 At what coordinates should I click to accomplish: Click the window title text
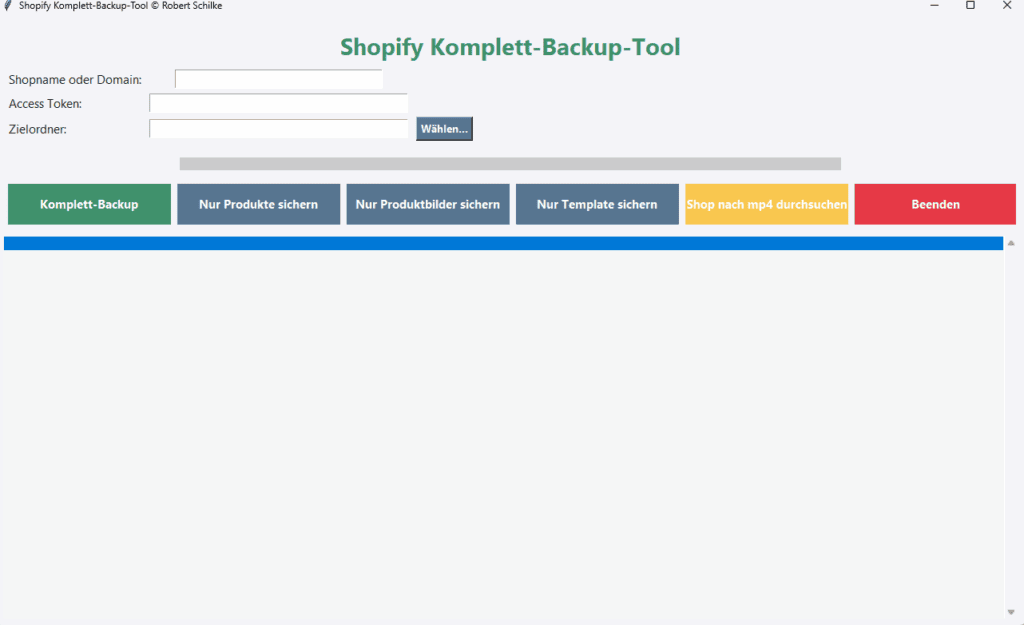[120, 6]
